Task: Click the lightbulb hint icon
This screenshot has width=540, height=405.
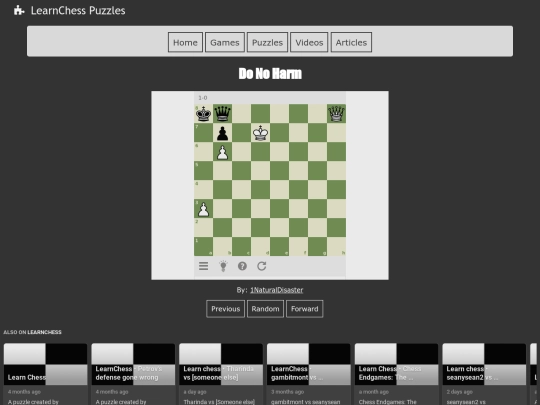Action: click(223, 266)
